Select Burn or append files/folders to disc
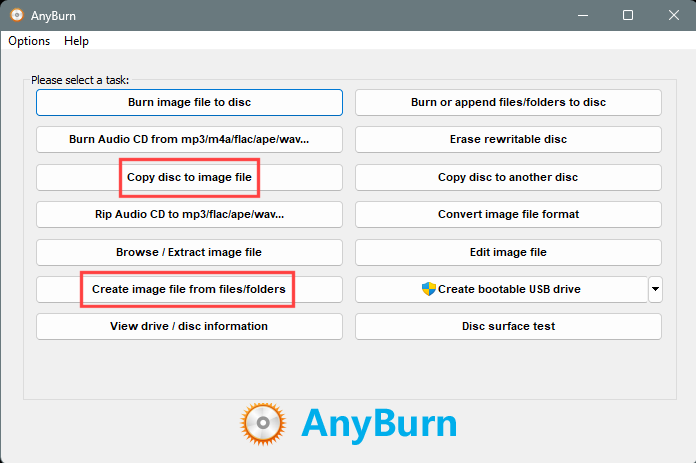 click(508, 103)
